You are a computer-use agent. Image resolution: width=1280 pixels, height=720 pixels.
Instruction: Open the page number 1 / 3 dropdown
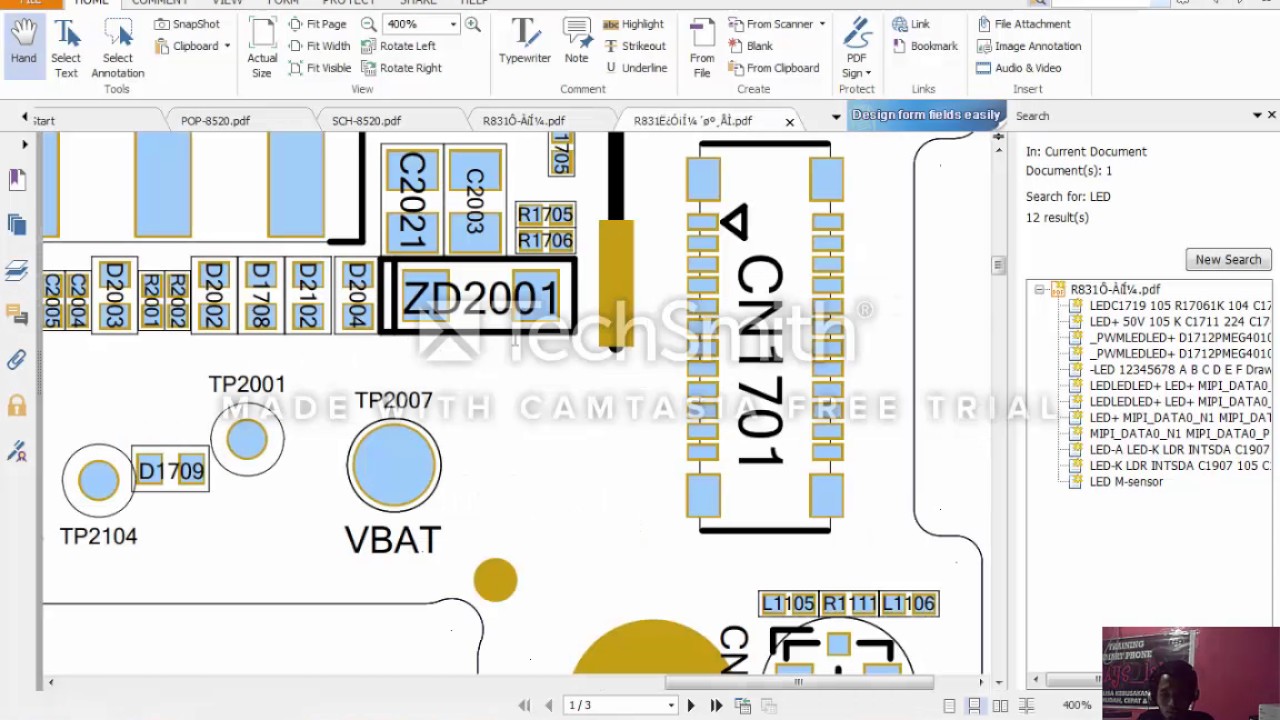(671, 705)
